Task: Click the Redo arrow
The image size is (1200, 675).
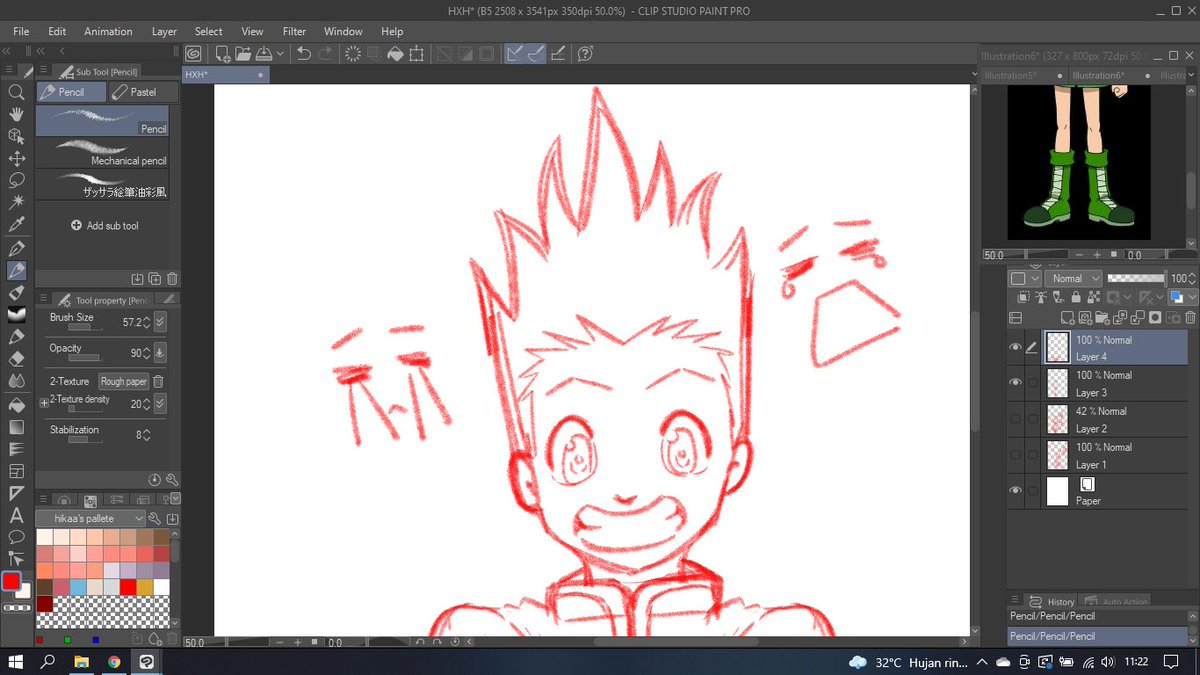Action: pyautogui.click(x=325, y=54)
